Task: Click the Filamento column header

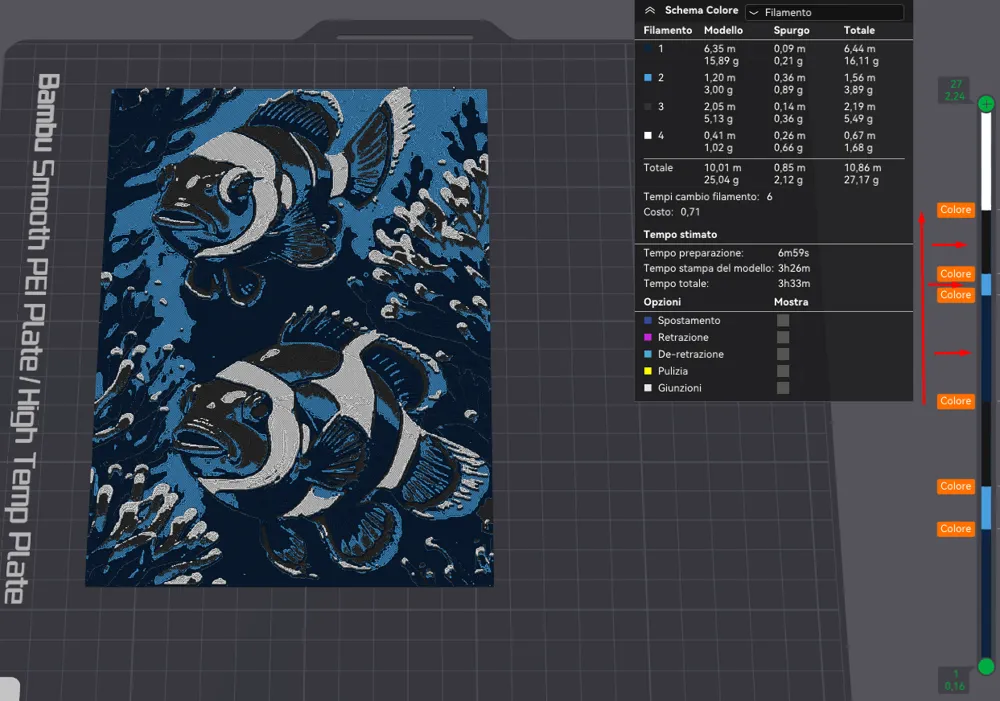Action: pos(667,30)
